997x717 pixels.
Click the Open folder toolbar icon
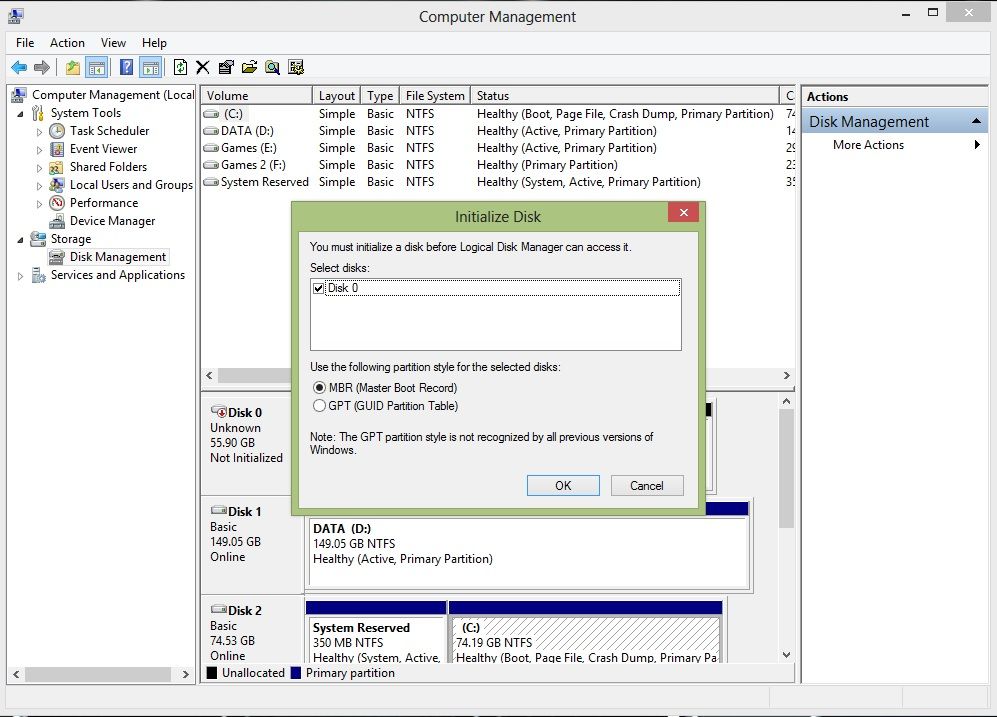249,67
